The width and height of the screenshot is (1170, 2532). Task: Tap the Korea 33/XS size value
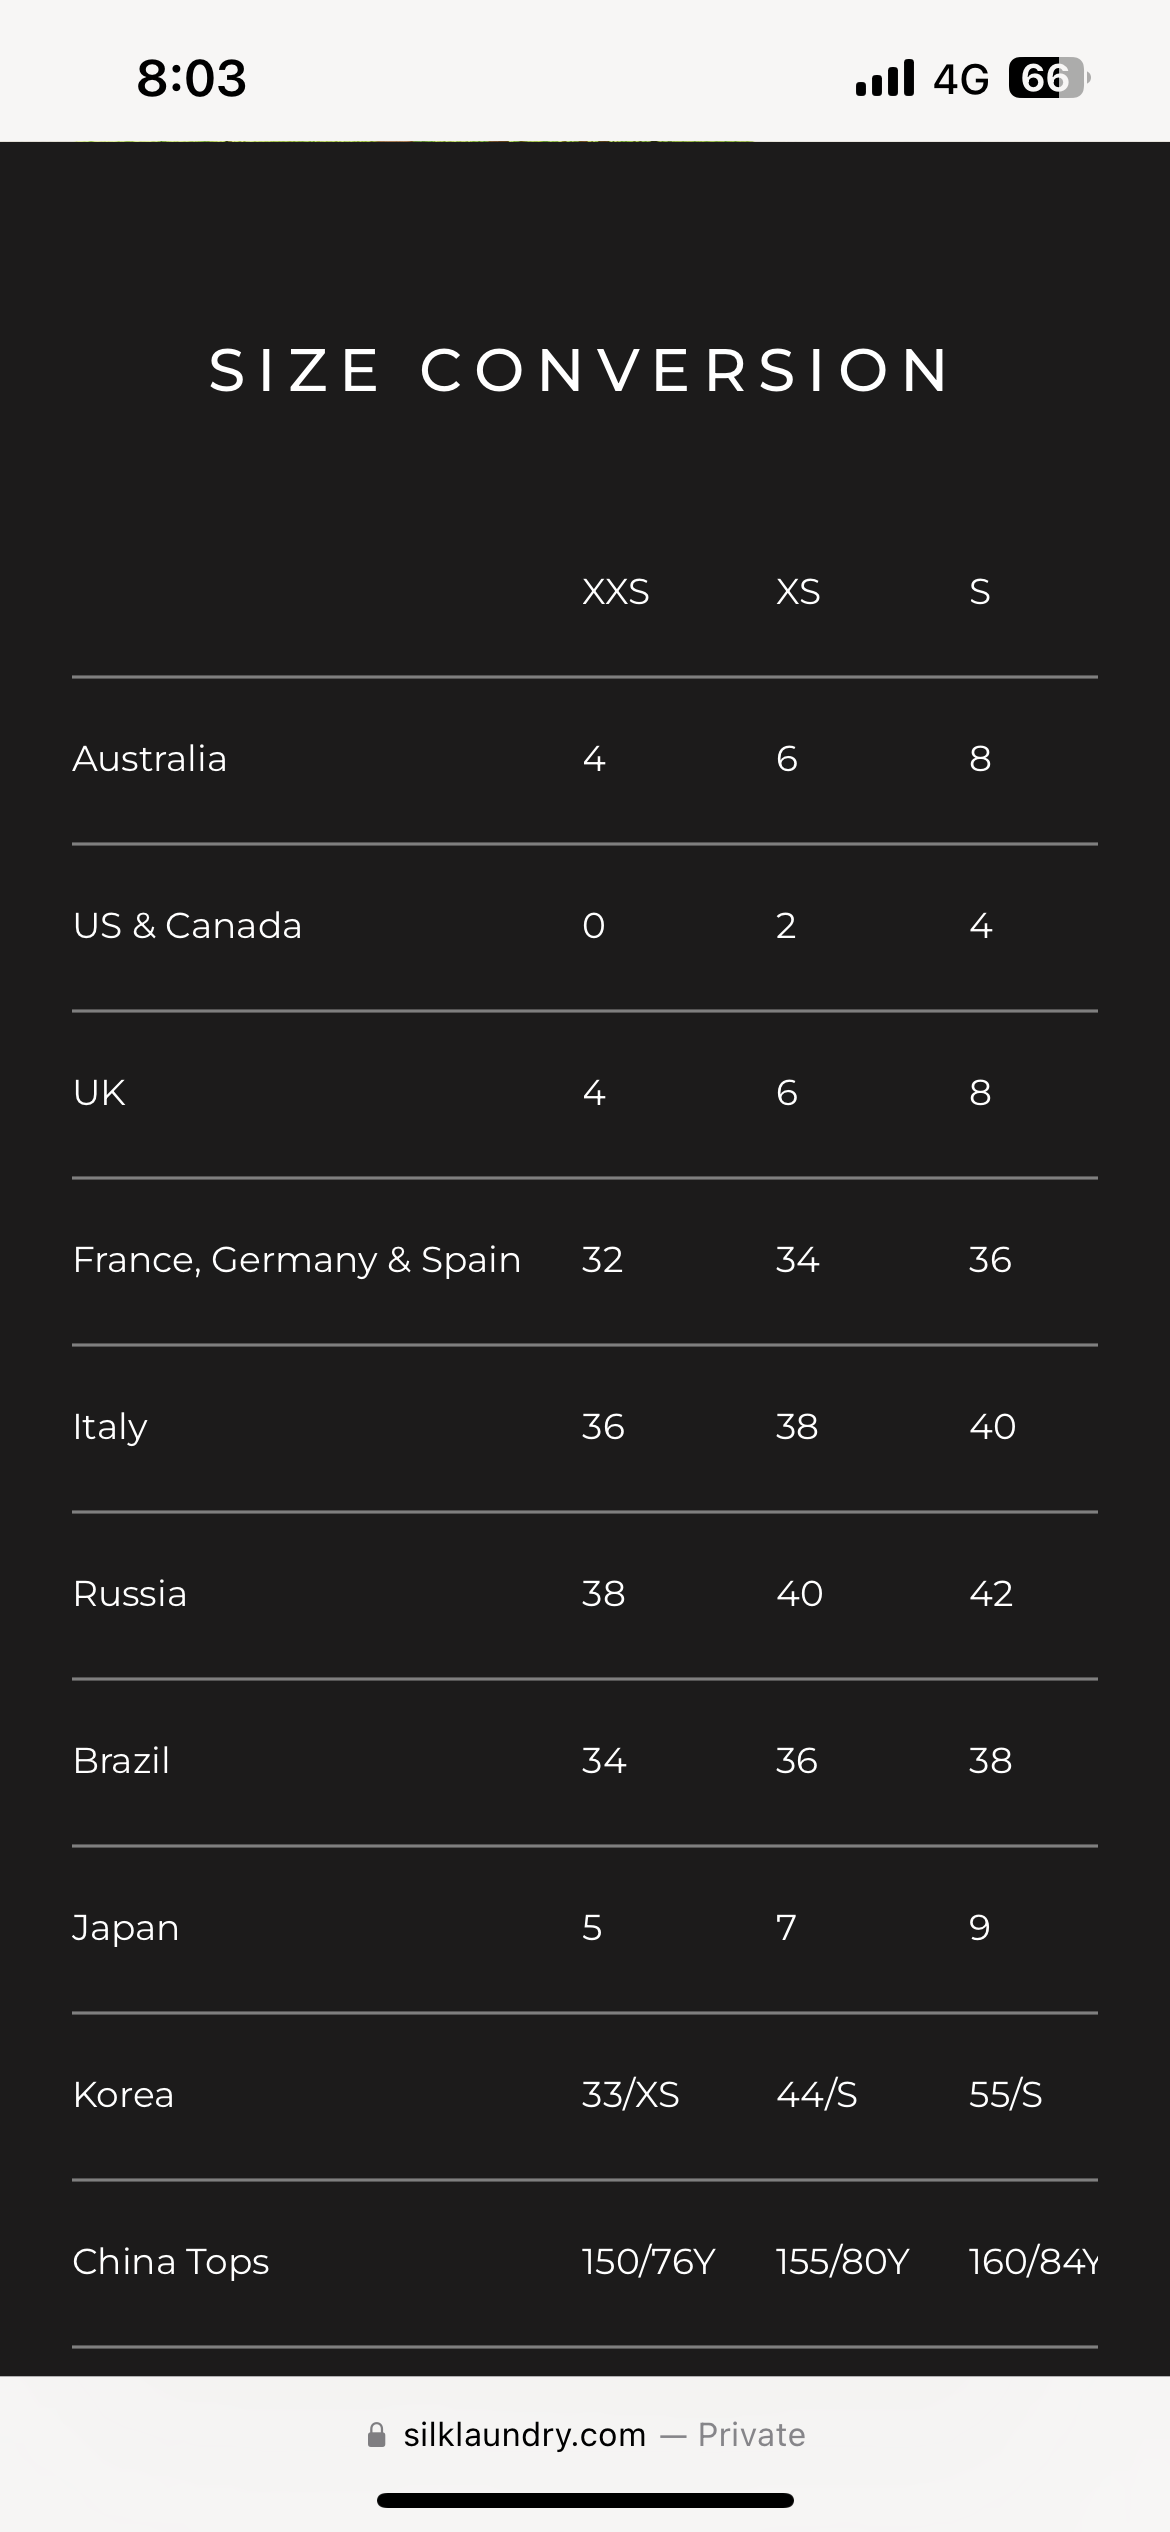(x=631, y=2095)
